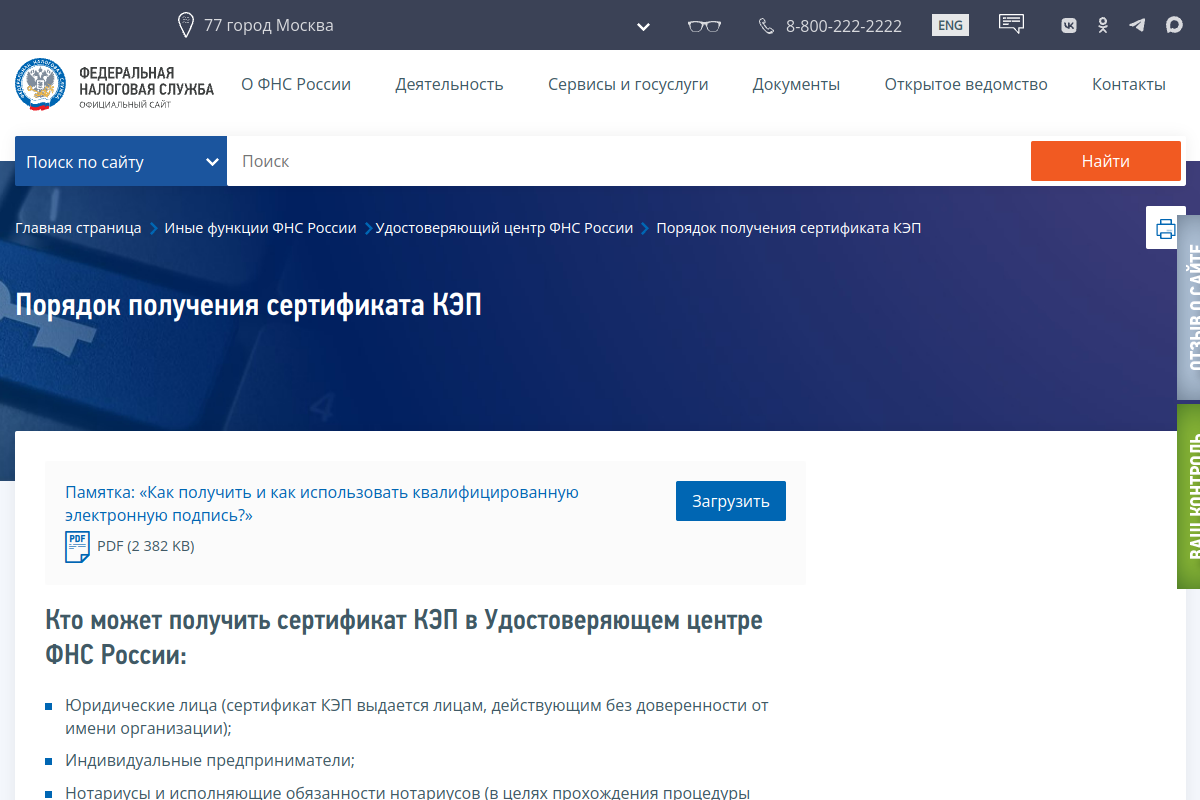Focus the 'Поиск' search input field
The width and height of the screenshot is (1200, 800).
click(628, 161)
